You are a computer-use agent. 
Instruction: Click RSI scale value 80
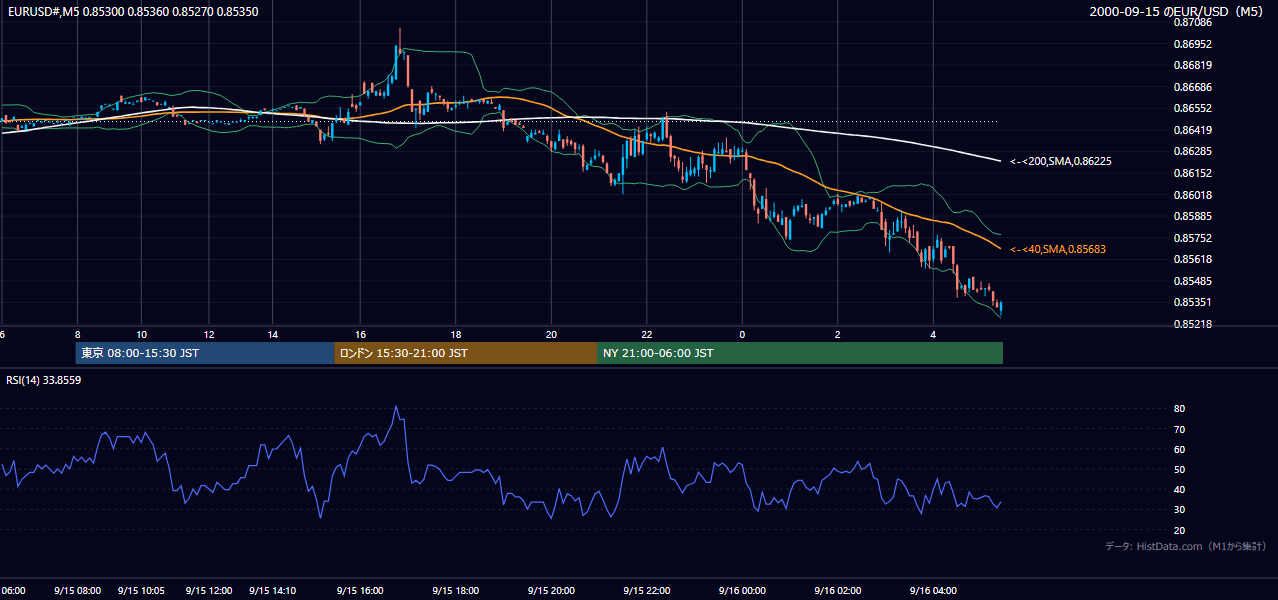tap(1179, 409)
